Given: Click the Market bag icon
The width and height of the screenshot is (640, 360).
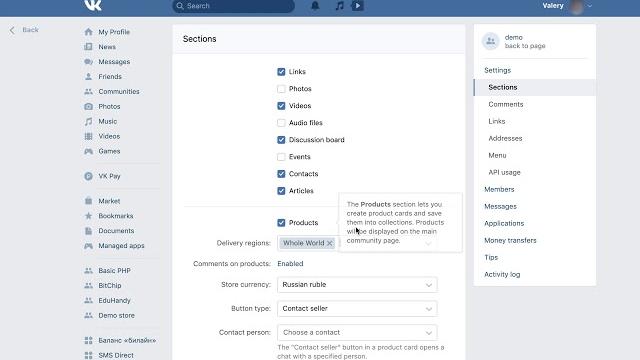Looking at the screenshot, I should (x=88, y=201).
